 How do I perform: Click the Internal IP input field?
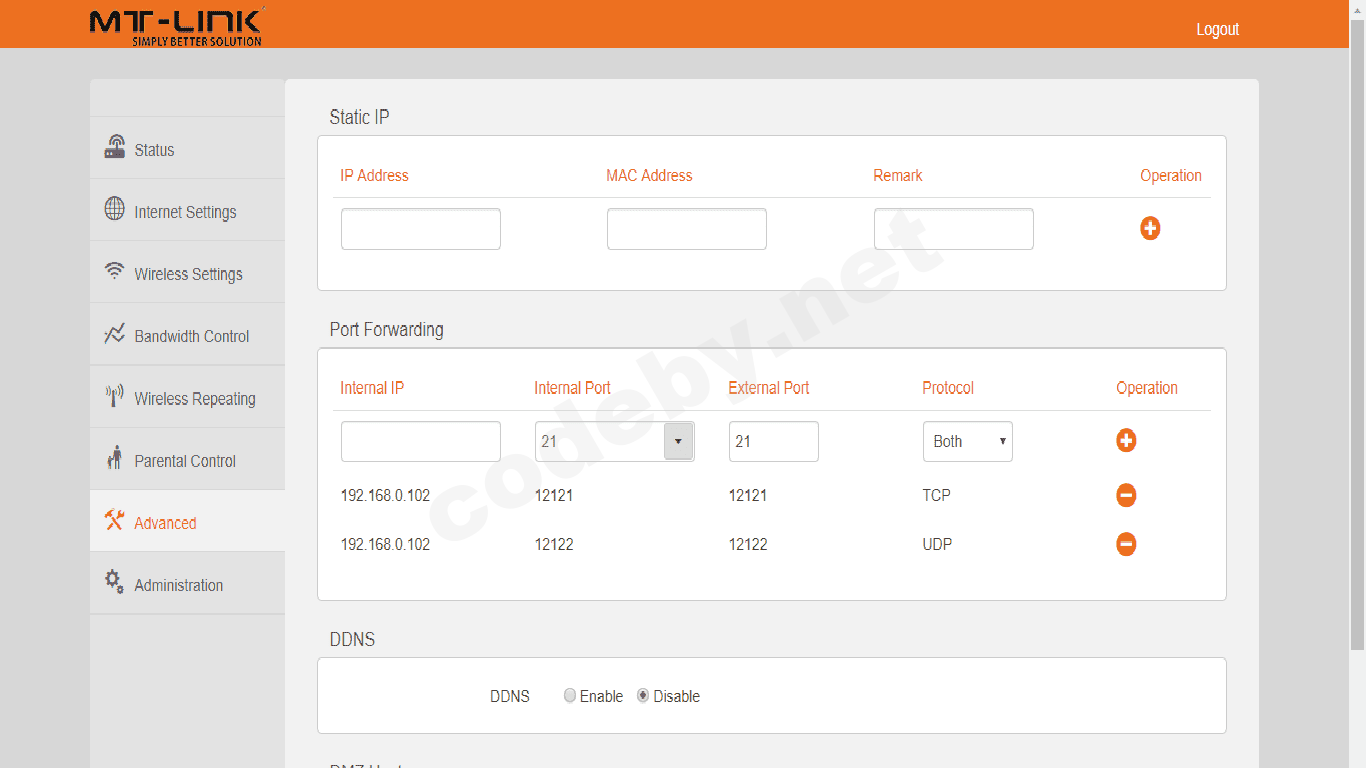pyautogui.click(x=421, y=441)
